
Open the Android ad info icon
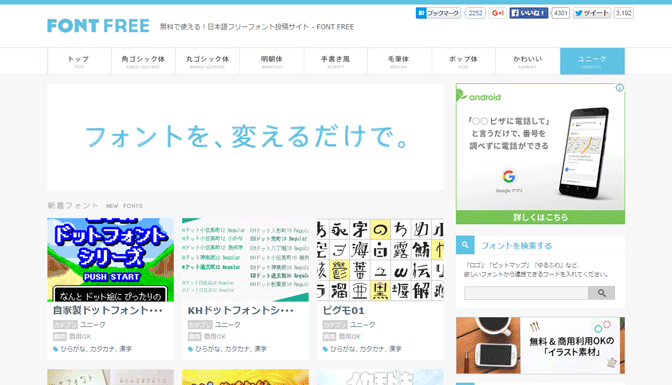(x=620, y=88)
